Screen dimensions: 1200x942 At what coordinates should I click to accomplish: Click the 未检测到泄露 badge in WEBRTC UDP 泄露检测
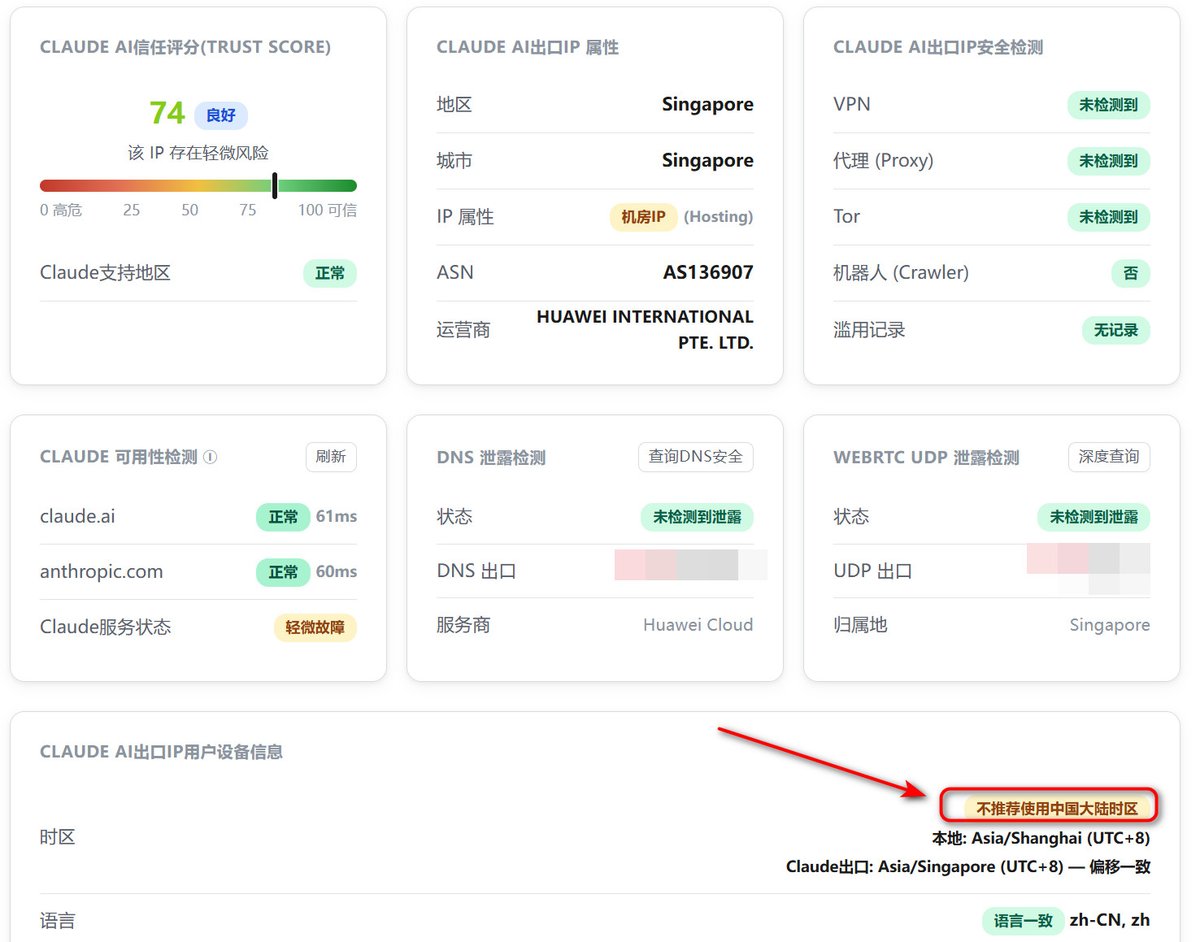click(1094, 517)
